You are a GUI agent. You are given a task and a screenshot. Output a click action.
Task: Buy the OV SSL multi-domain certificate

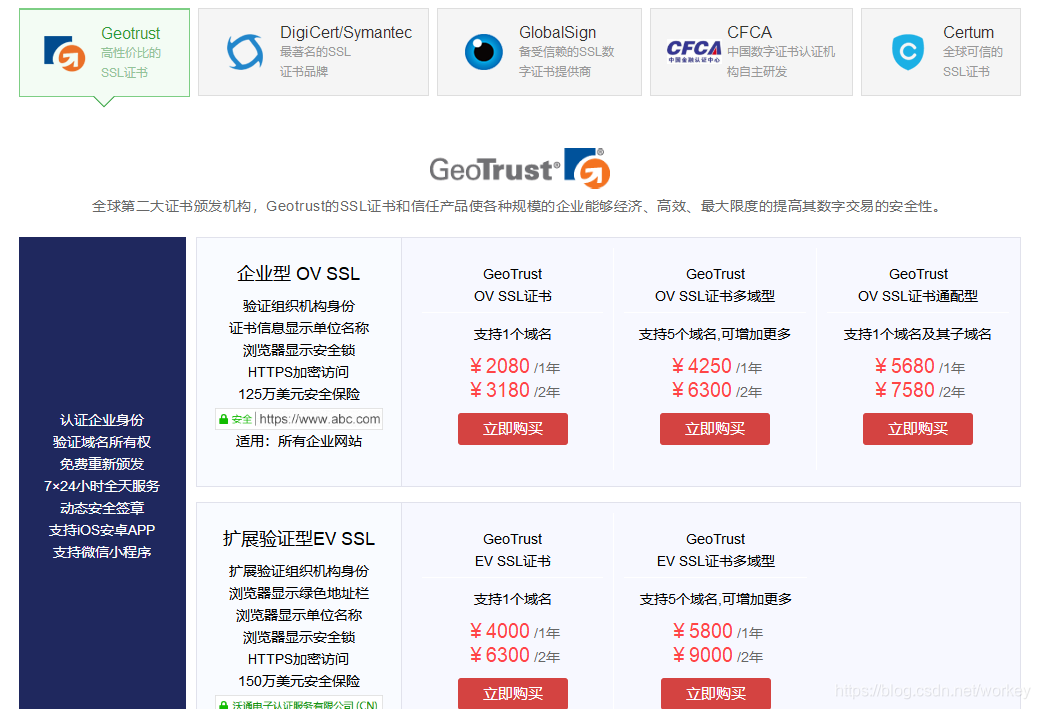[x=715, y=429]
